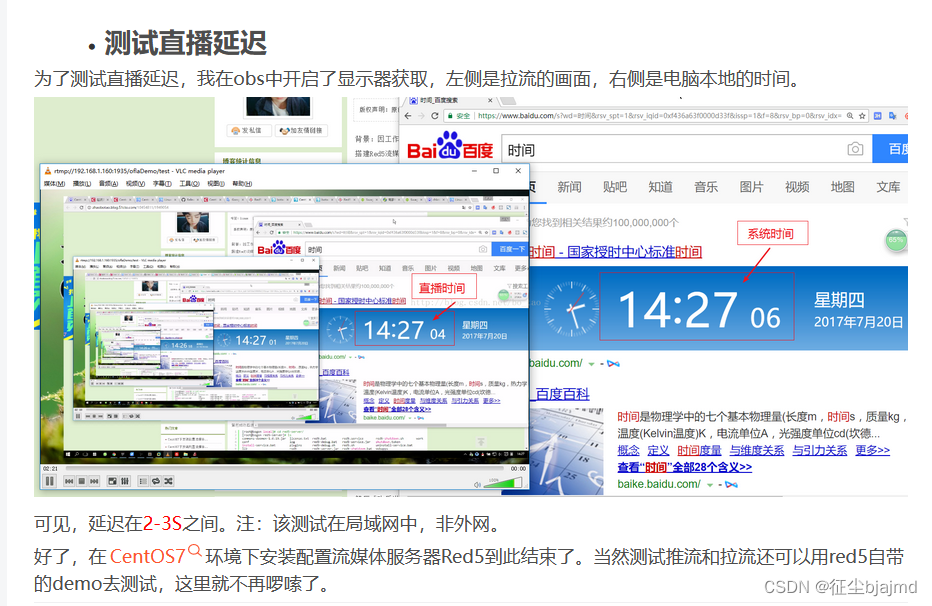The image size is (932, 606).
Task: Pause playback in VLC media player
Action: click(50, 481)
